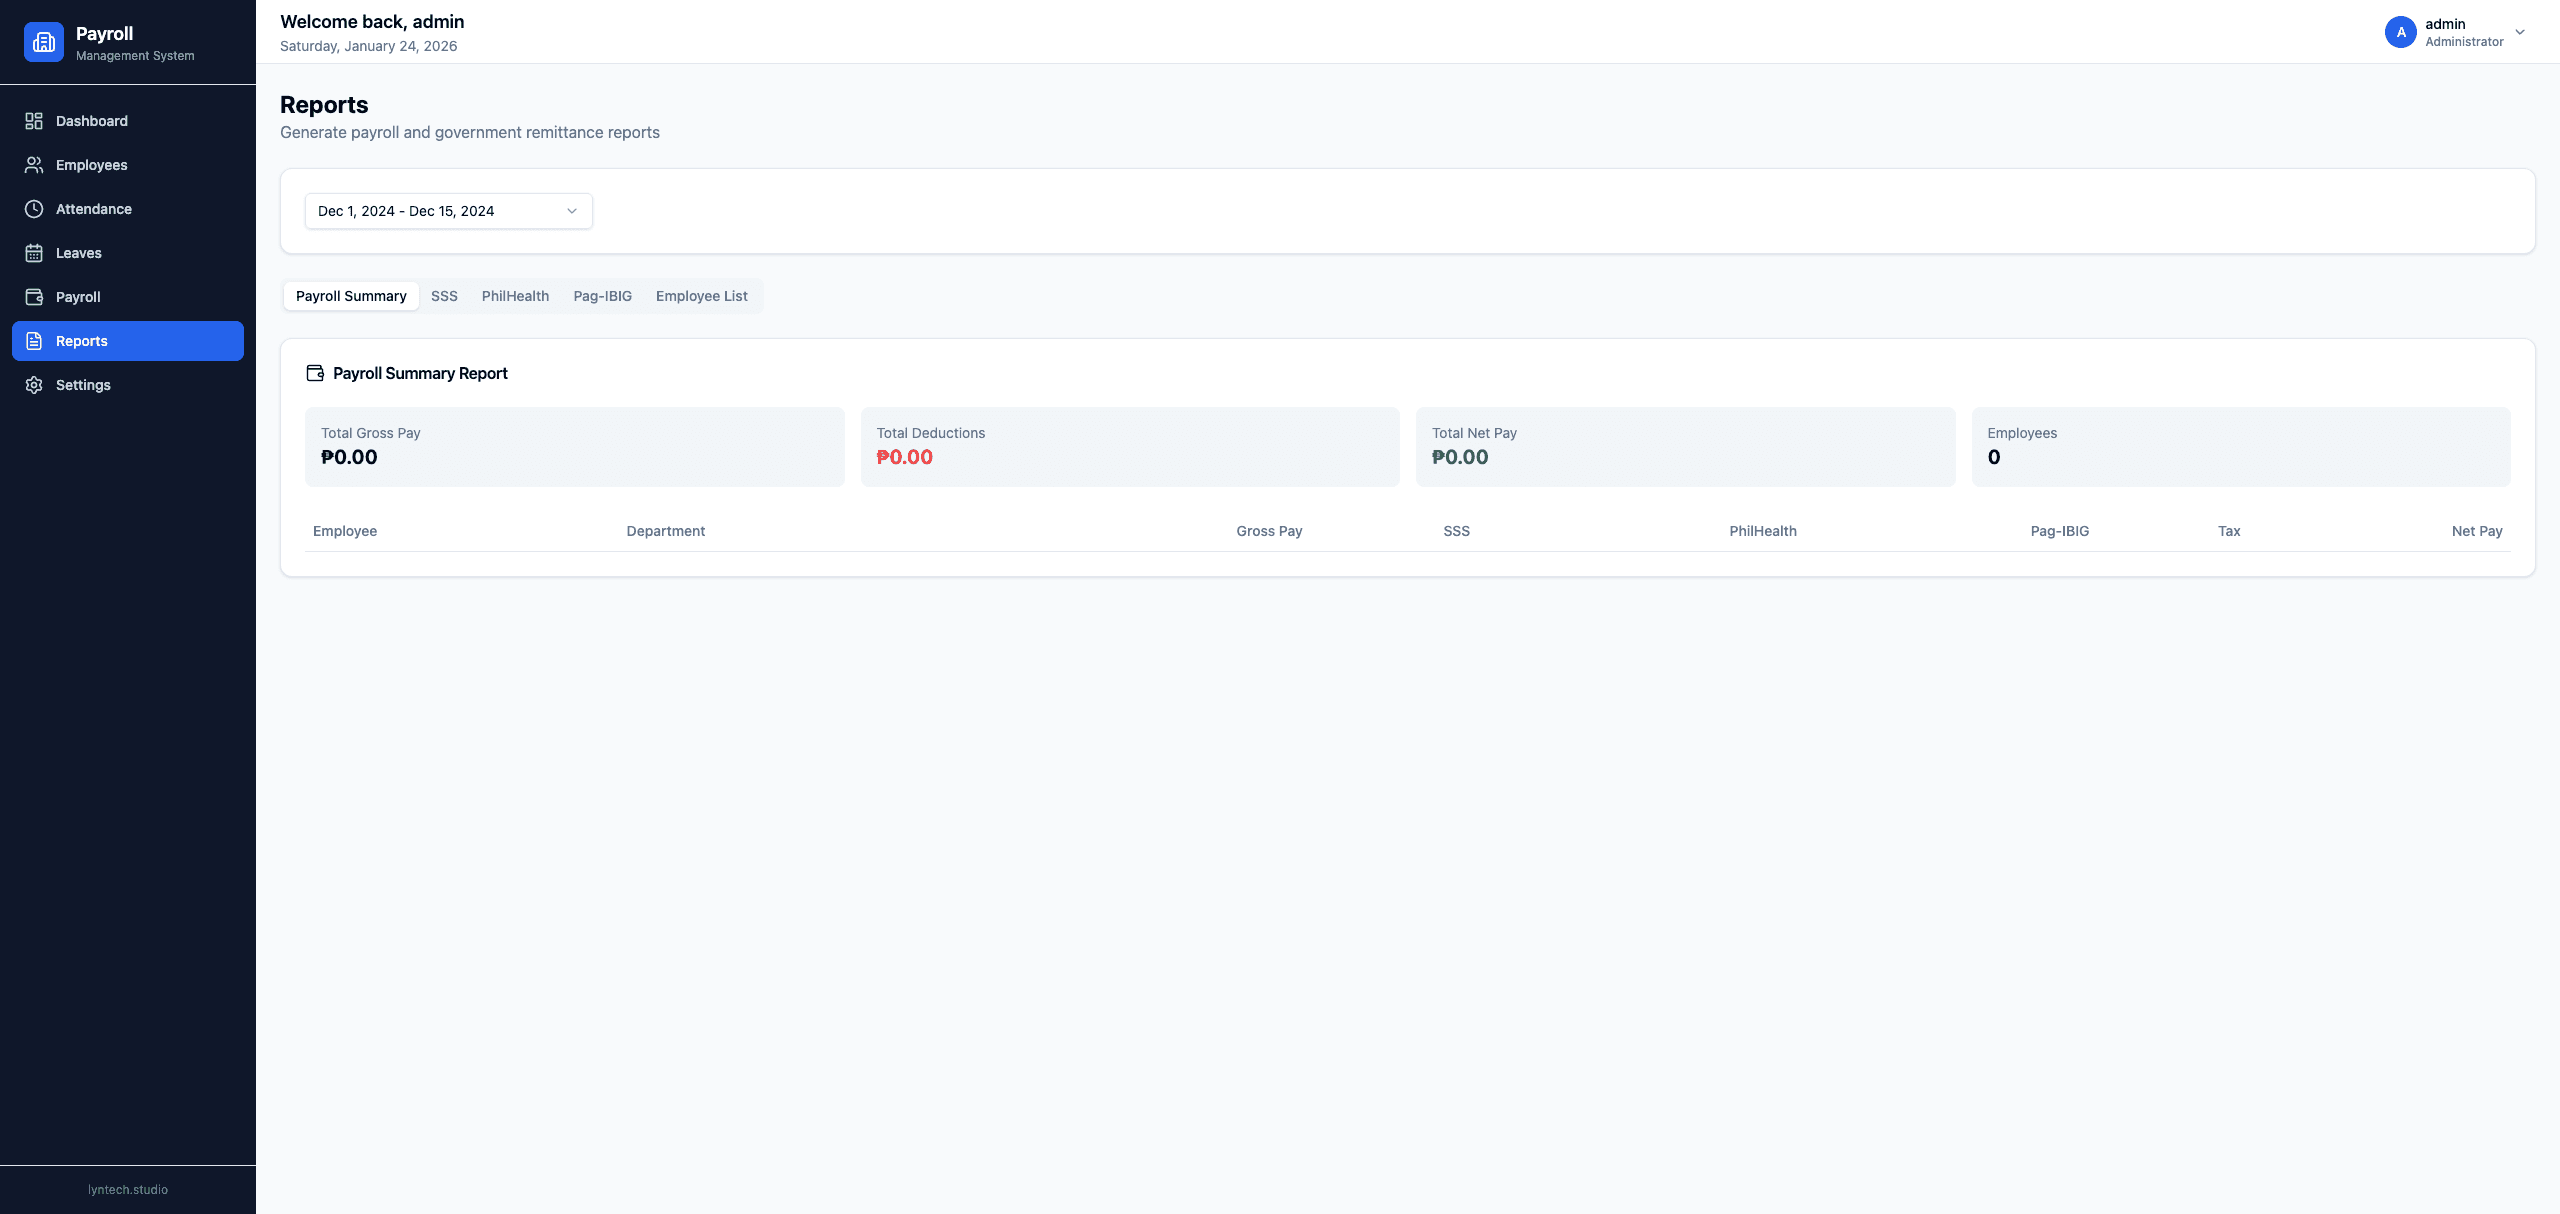Click the Pag-IBIG table column header

tap(2059, 531)
